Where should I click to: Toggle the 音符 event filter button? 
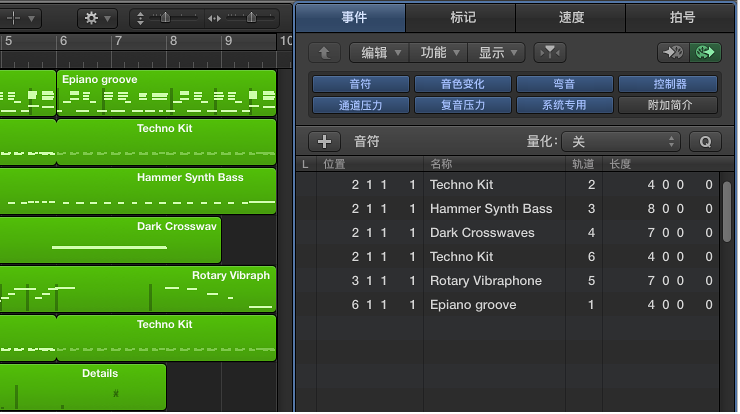360,84
